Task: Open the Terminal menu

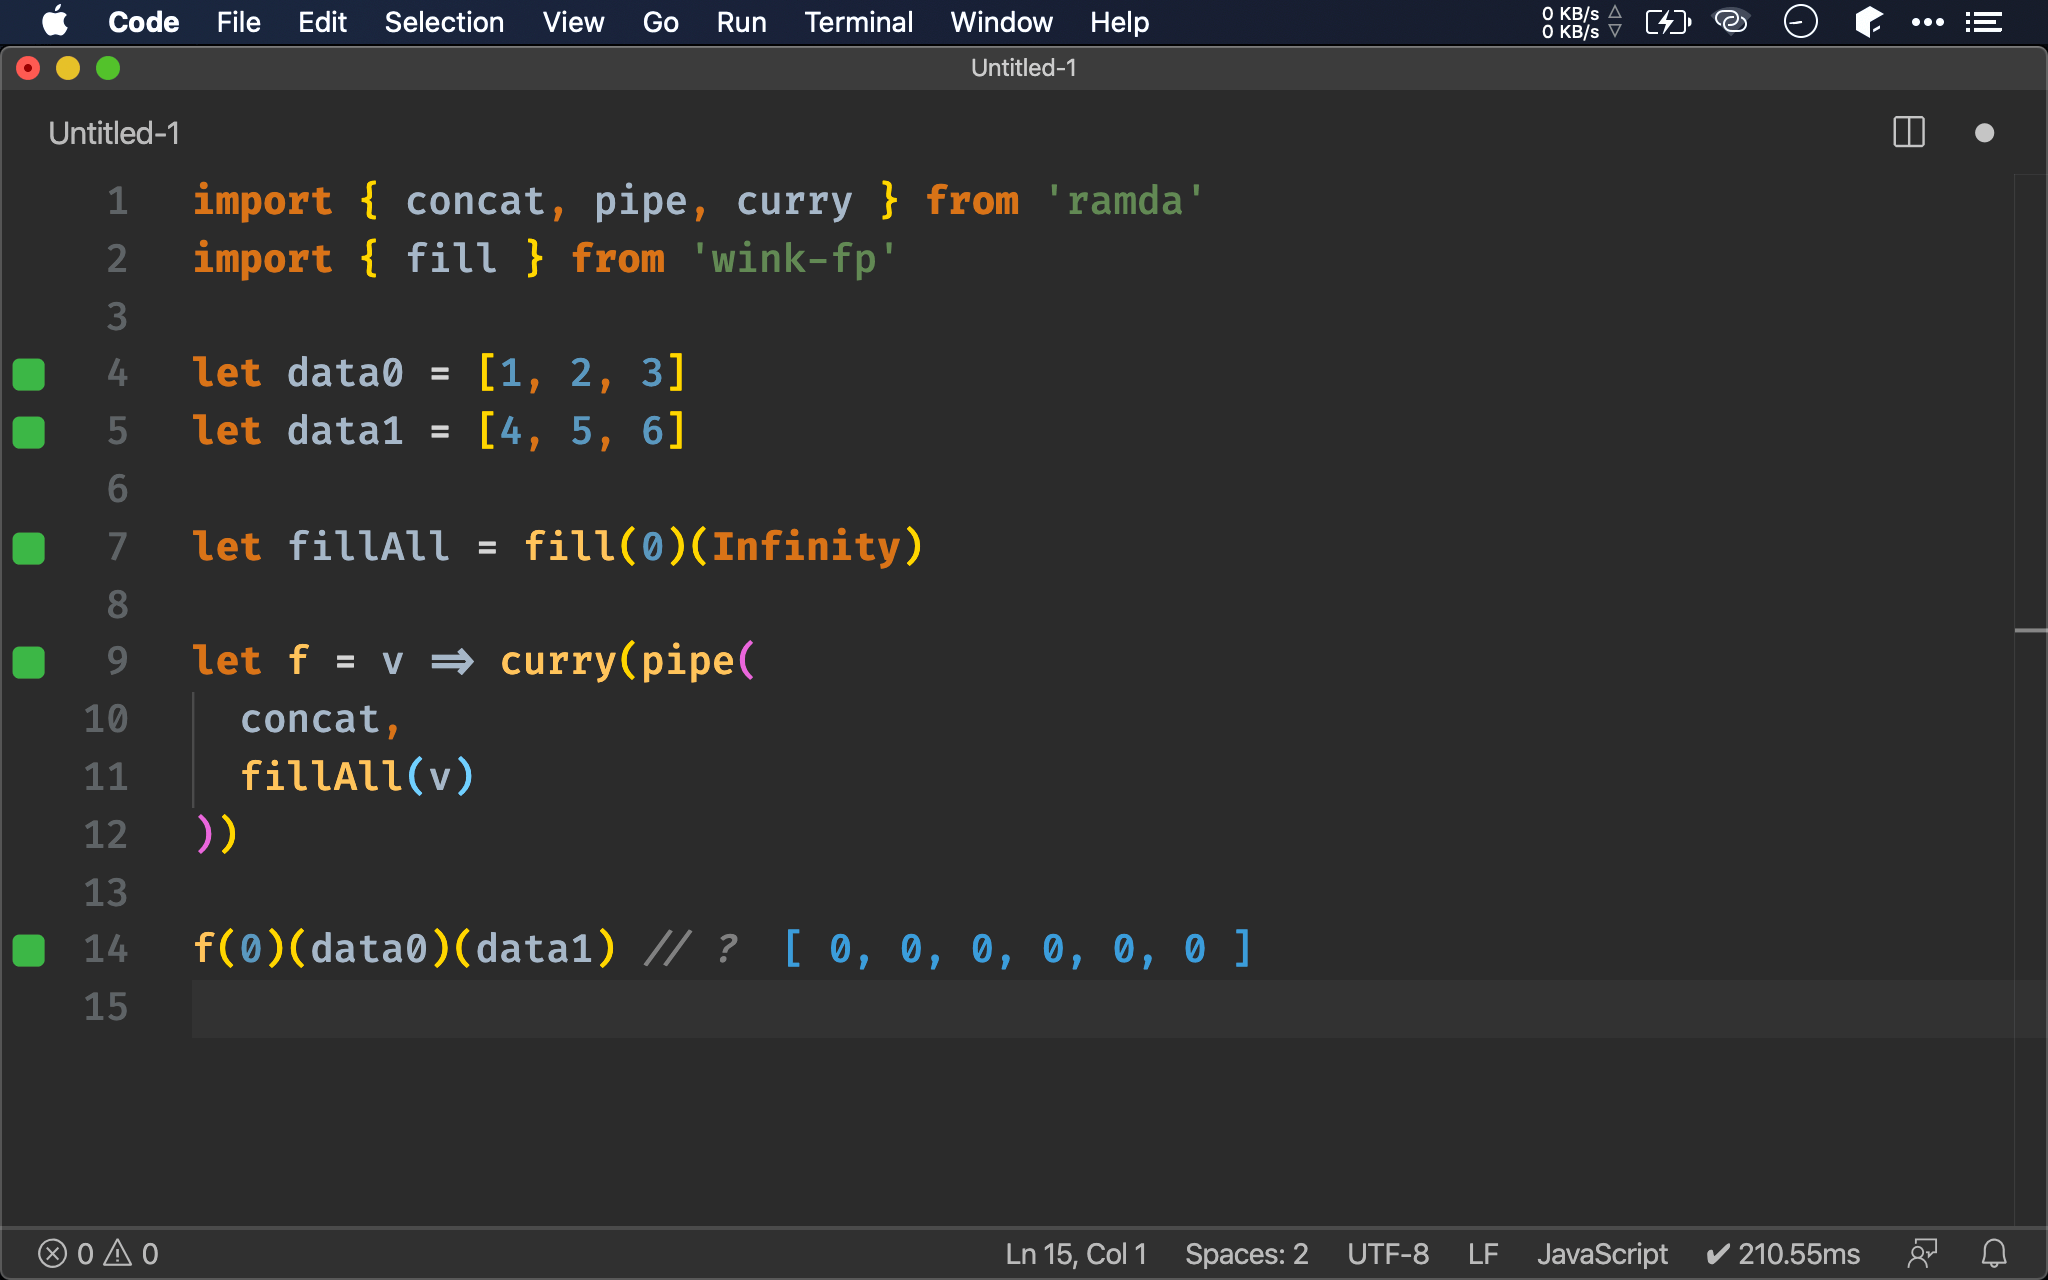Action: tap(855, 21)
